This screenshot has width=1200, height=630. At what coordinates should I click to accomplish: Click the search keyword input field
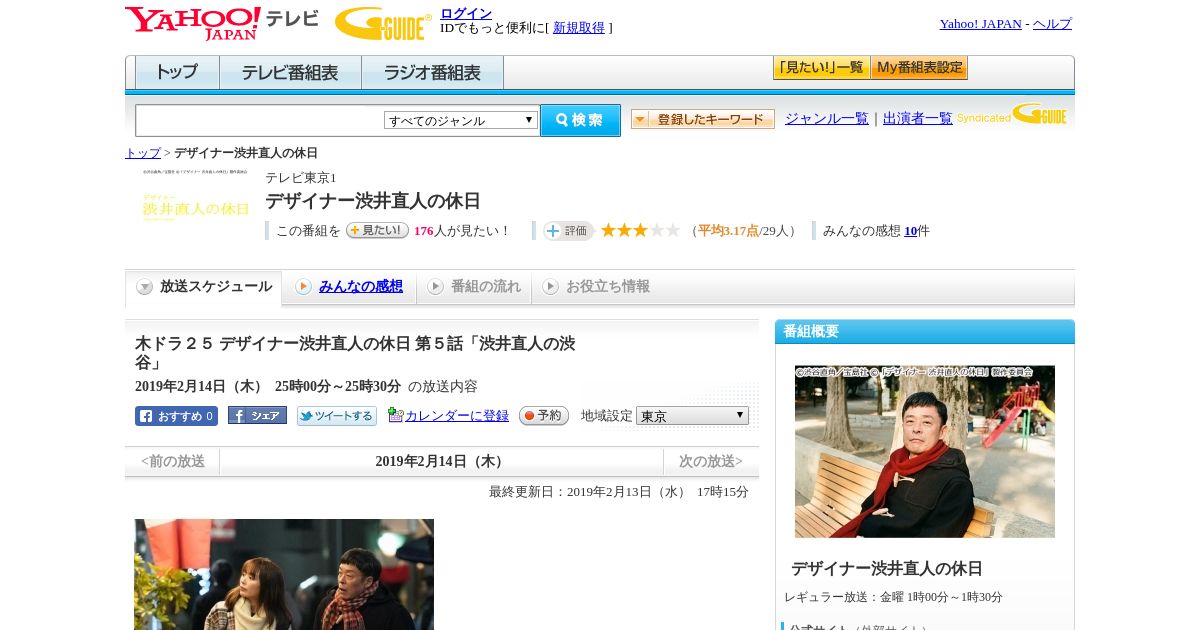(x=260, y=120)
